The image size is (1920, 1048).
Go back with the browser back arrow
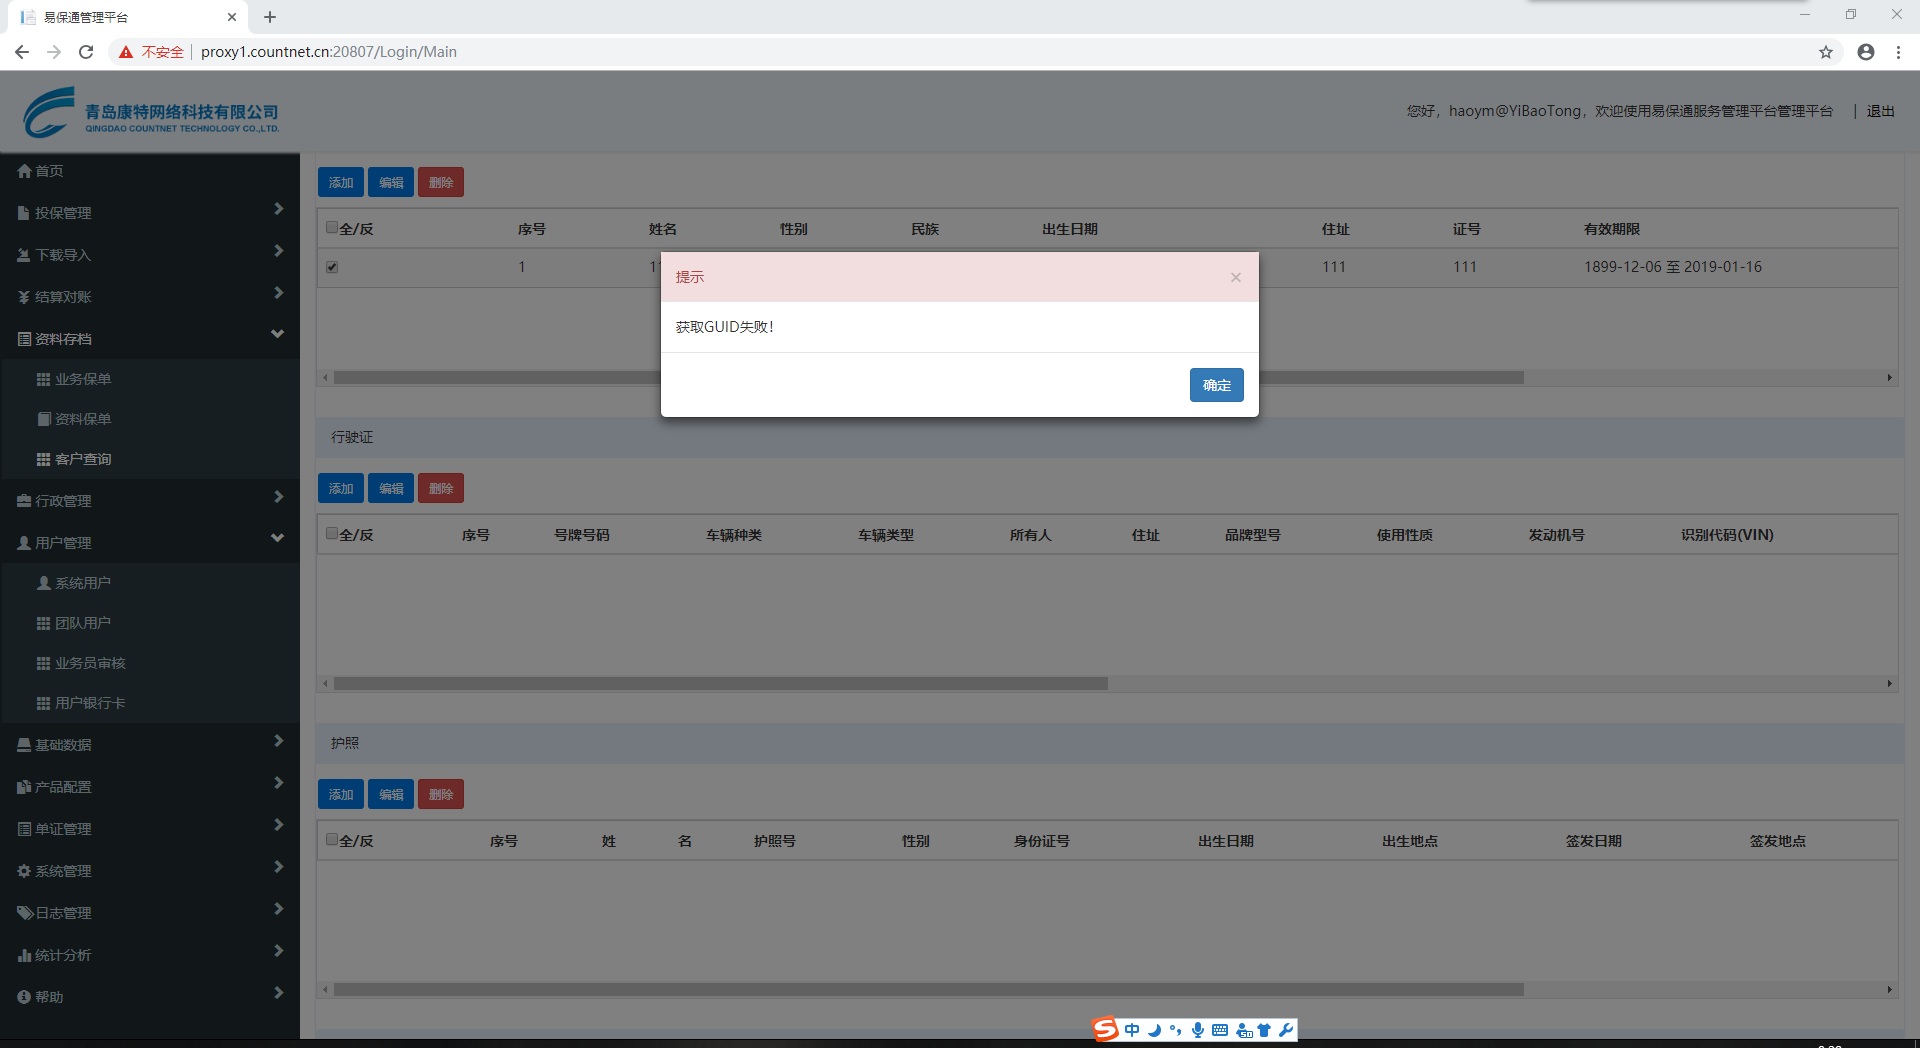click(x=22, y=52)
